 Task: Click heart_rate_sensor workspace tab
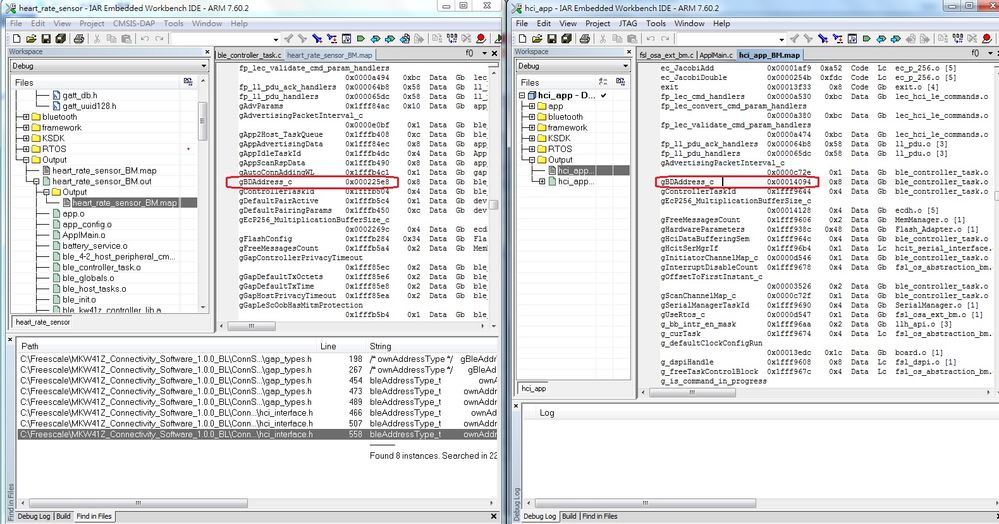click(43, 322)
